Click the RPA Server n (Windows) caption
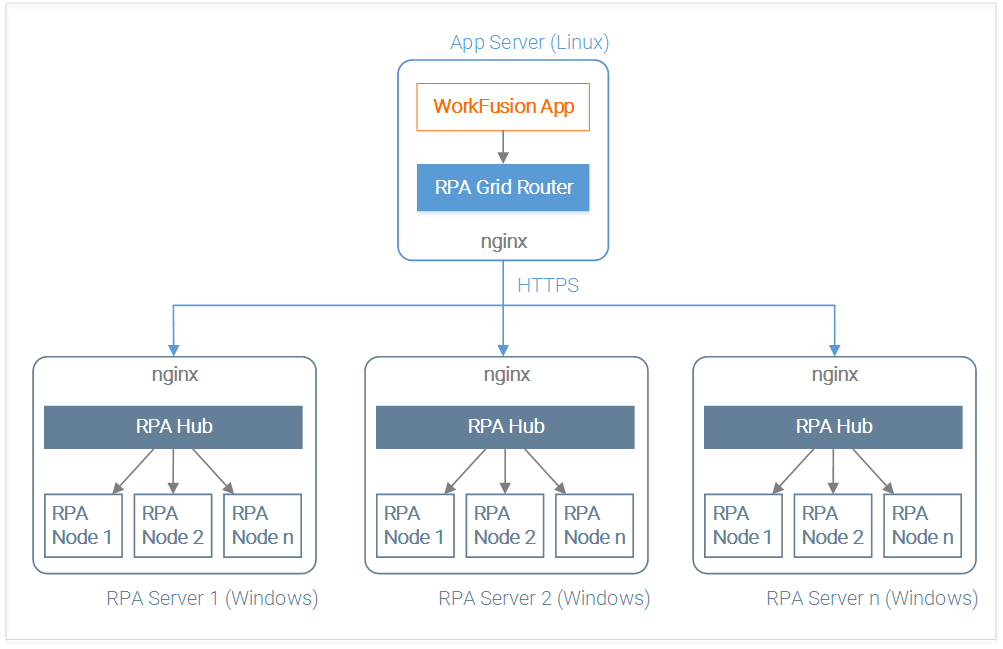 click(x=873, y=598)
